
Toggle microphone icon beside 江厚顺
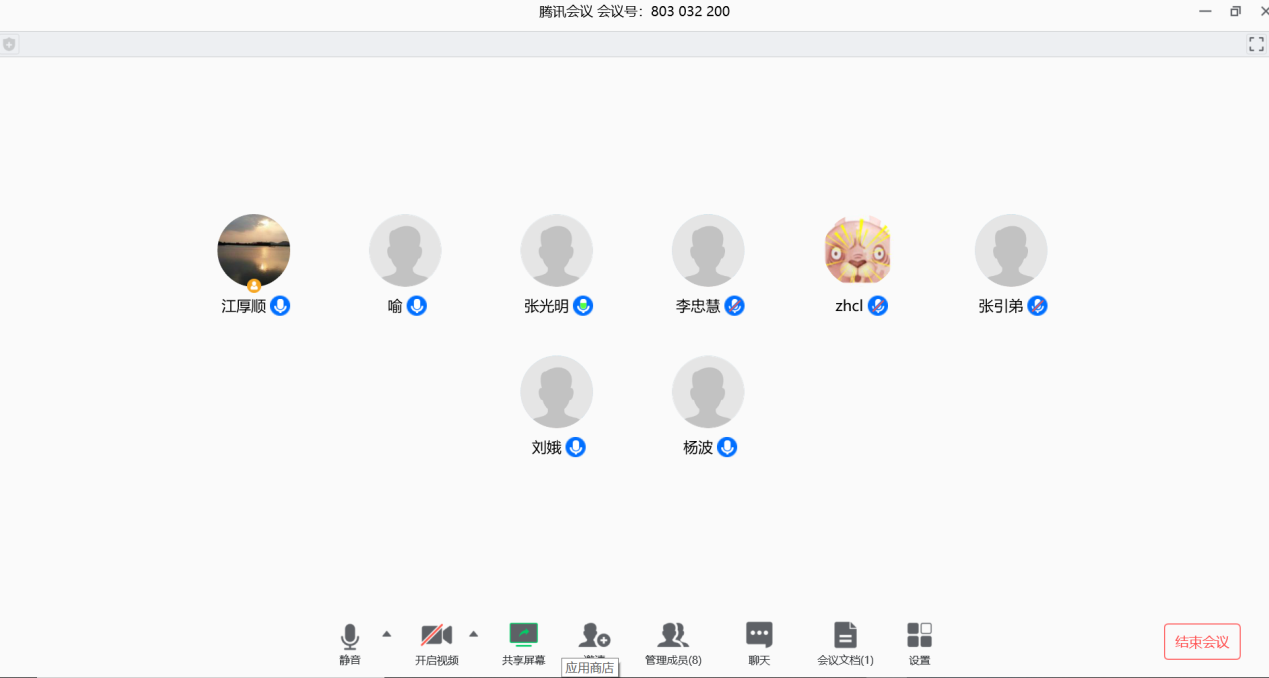click(281, 306)
